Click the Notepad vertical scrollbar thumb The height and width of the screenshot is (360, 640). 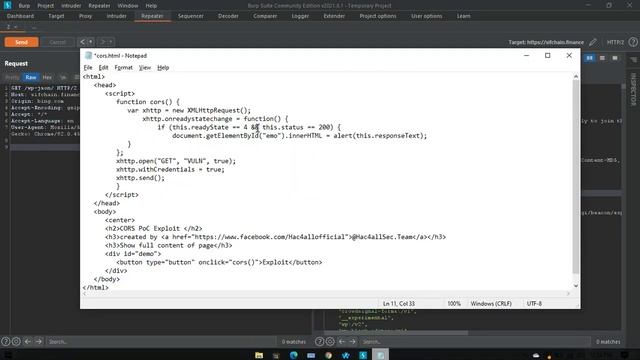point(576,177)
